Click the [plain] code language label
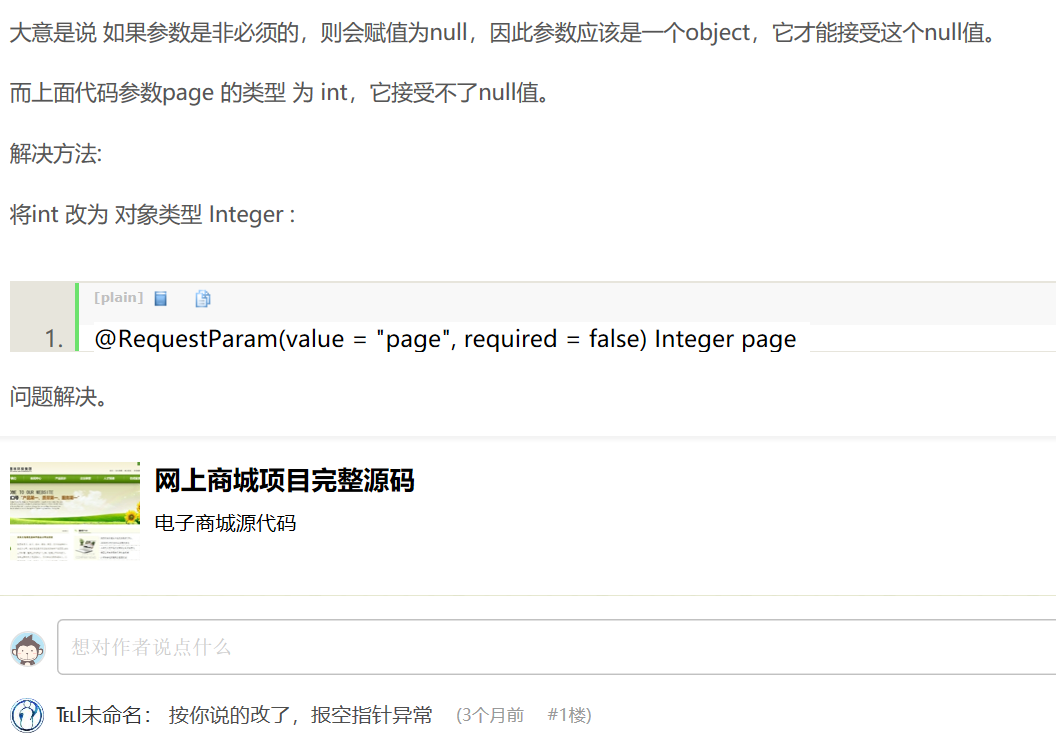The image size is (1056, 745). click(119, 298)
